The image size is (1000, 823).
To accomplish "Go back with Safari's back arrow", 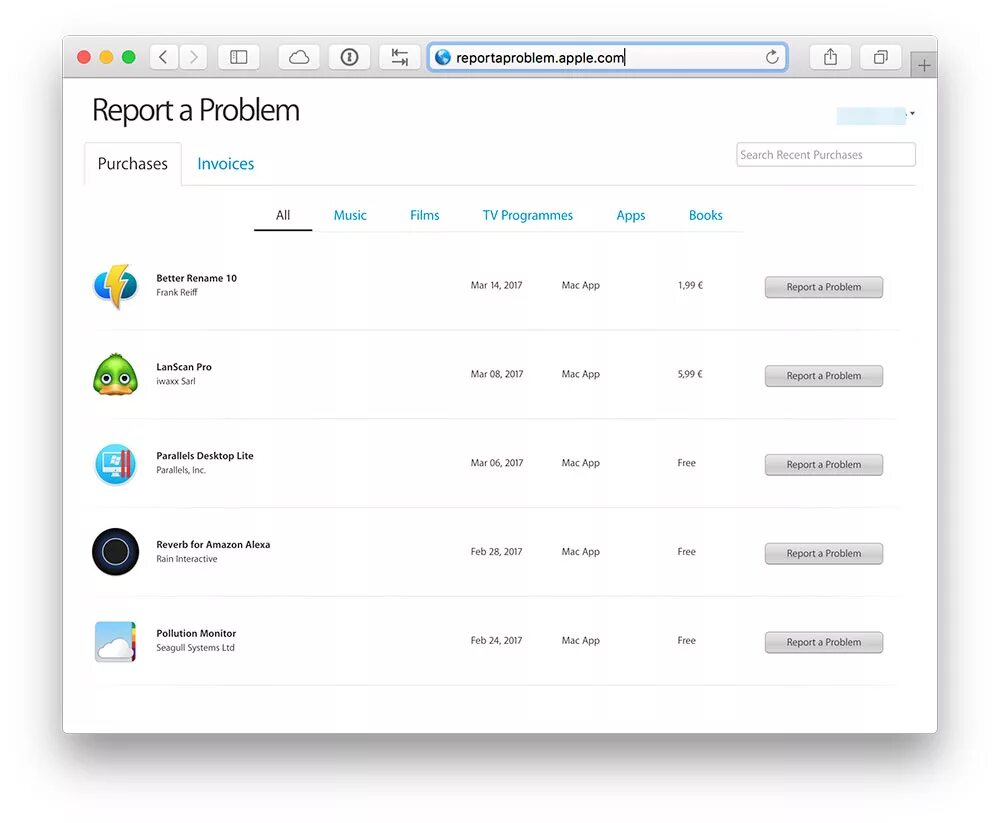I will click(164, 57).
